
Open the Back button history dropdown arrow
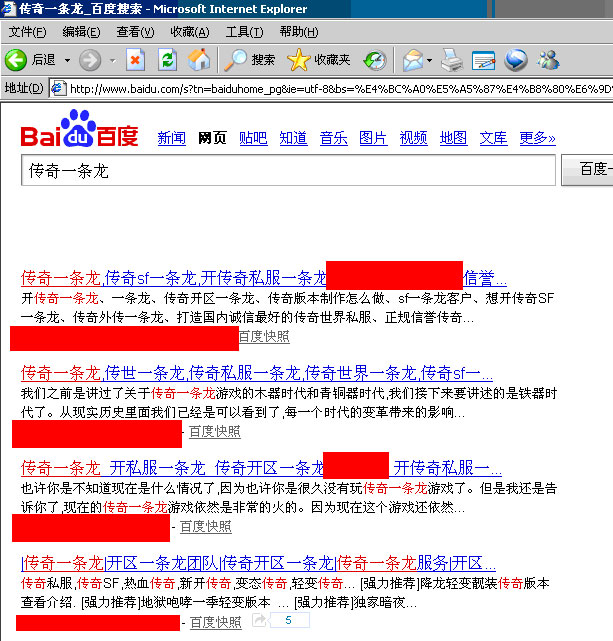(x=67, y=60)
